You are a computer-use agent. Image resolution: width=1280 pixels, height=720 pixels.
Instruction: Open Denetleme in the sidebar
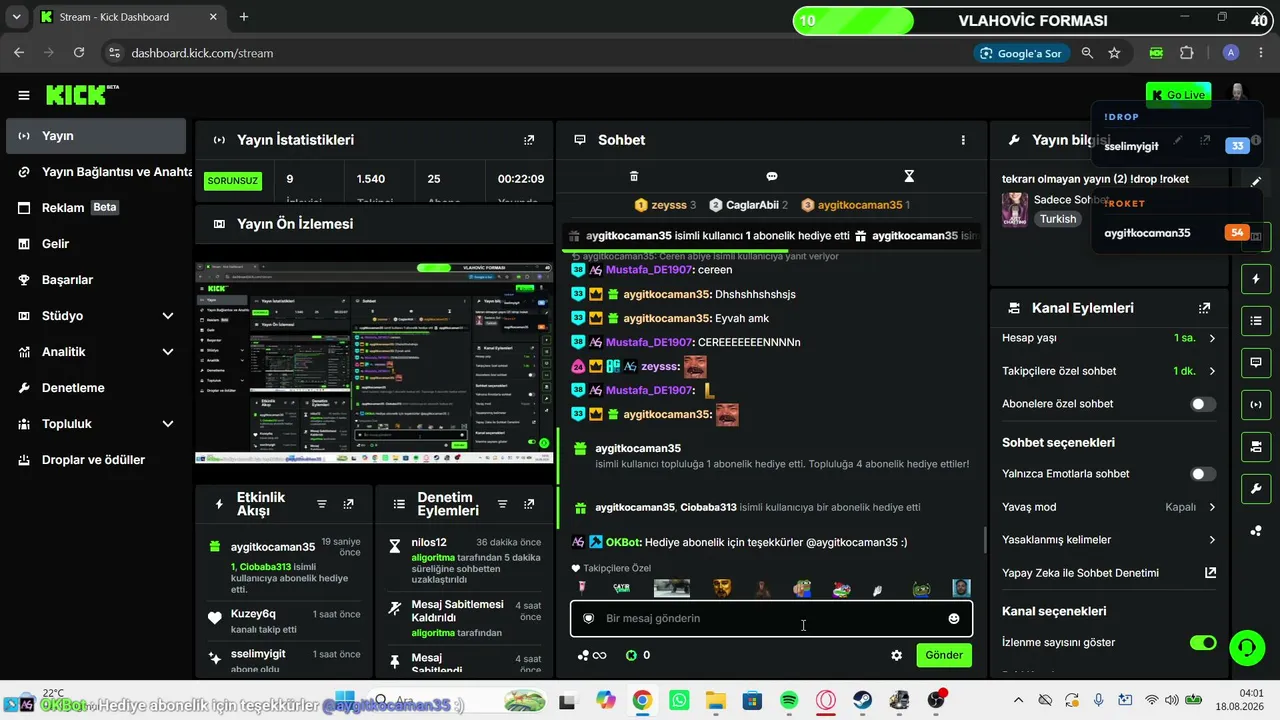96,388
